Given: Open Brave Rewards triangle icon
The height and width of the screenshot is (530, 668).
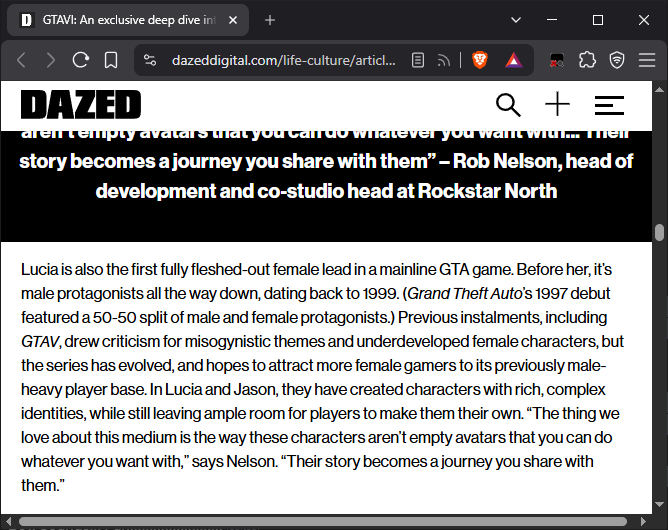Looking at the screenshot, I should coord(514,60).
